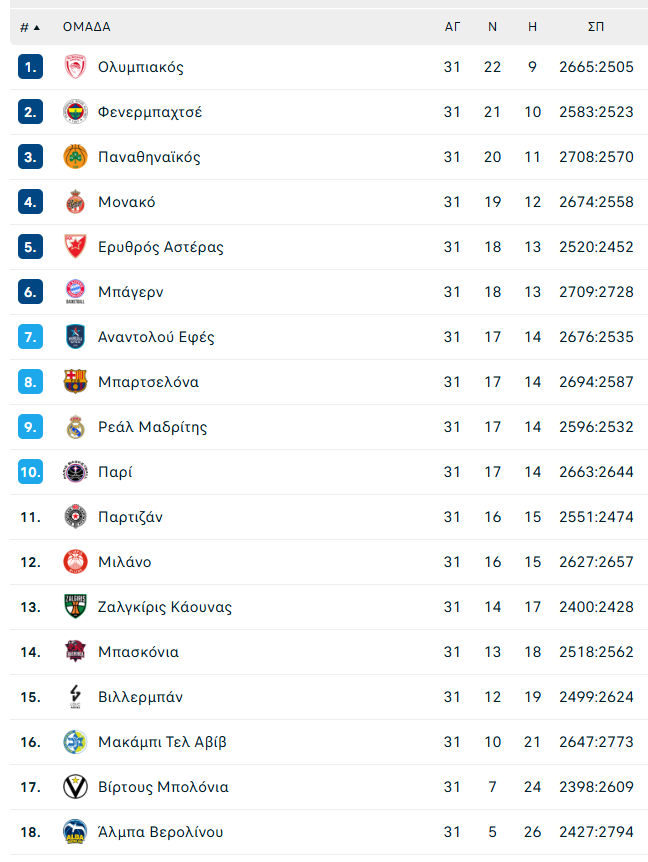
Task: Open the Virtus Bologna V logo
Action: point(75,787)
